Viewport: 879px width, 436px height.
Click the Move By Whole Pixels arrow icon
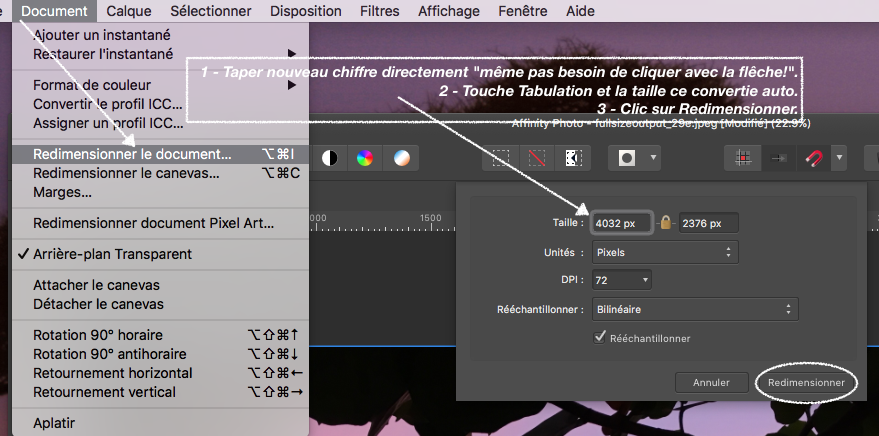click(x=779, y=159)
